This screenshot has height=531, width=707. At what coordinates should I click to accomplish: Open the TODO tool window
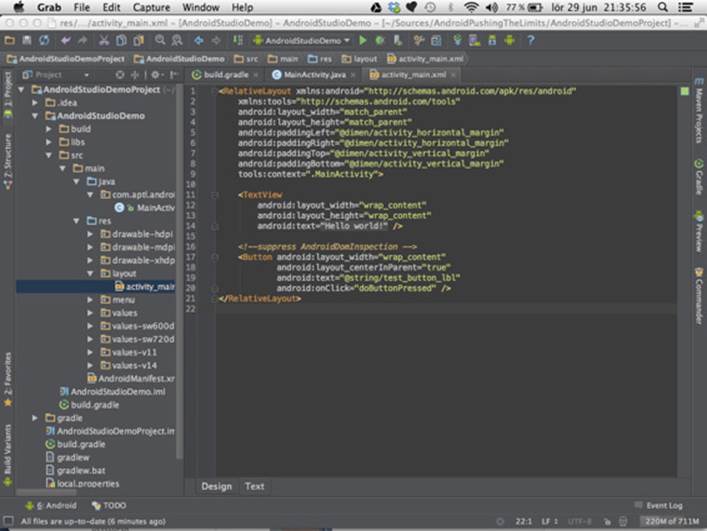[x=109, y=506]
